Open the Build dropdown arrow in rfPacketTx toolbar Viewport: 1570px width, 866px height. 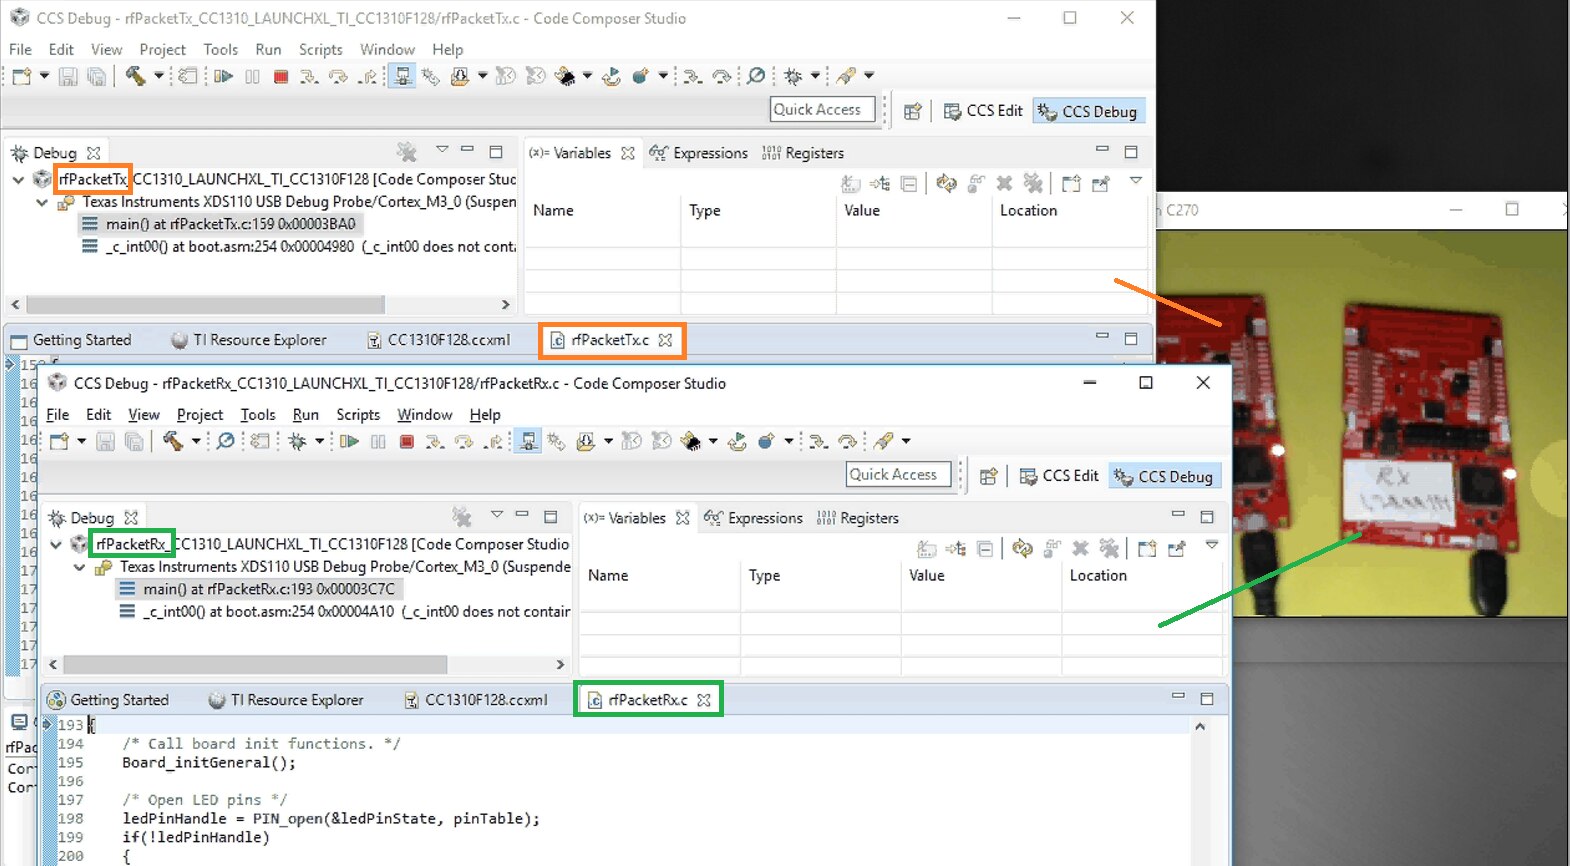[158, 76]
